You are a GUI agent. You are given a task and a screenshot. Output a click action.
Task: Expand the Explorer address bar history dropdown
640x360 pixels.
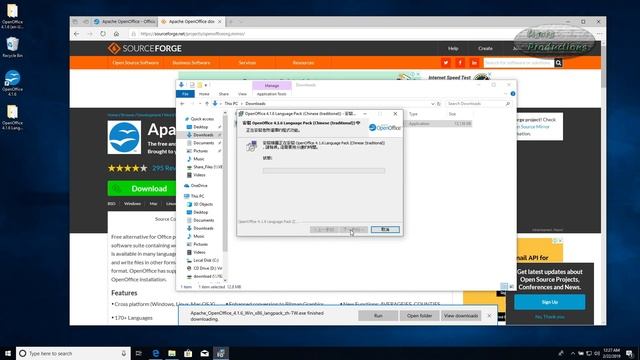tap(433, 104)
